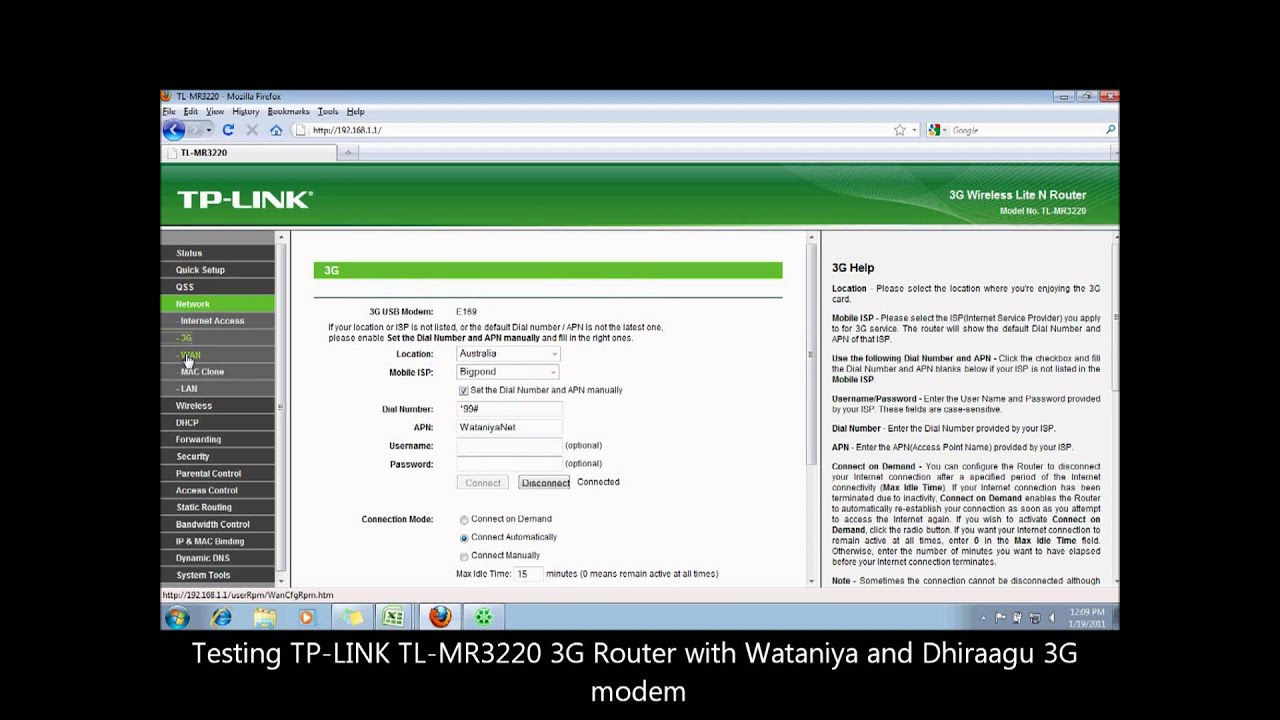Switch to Firefox taskbar button
Viewport: 1280px width, 720px height.
[440, 617]
